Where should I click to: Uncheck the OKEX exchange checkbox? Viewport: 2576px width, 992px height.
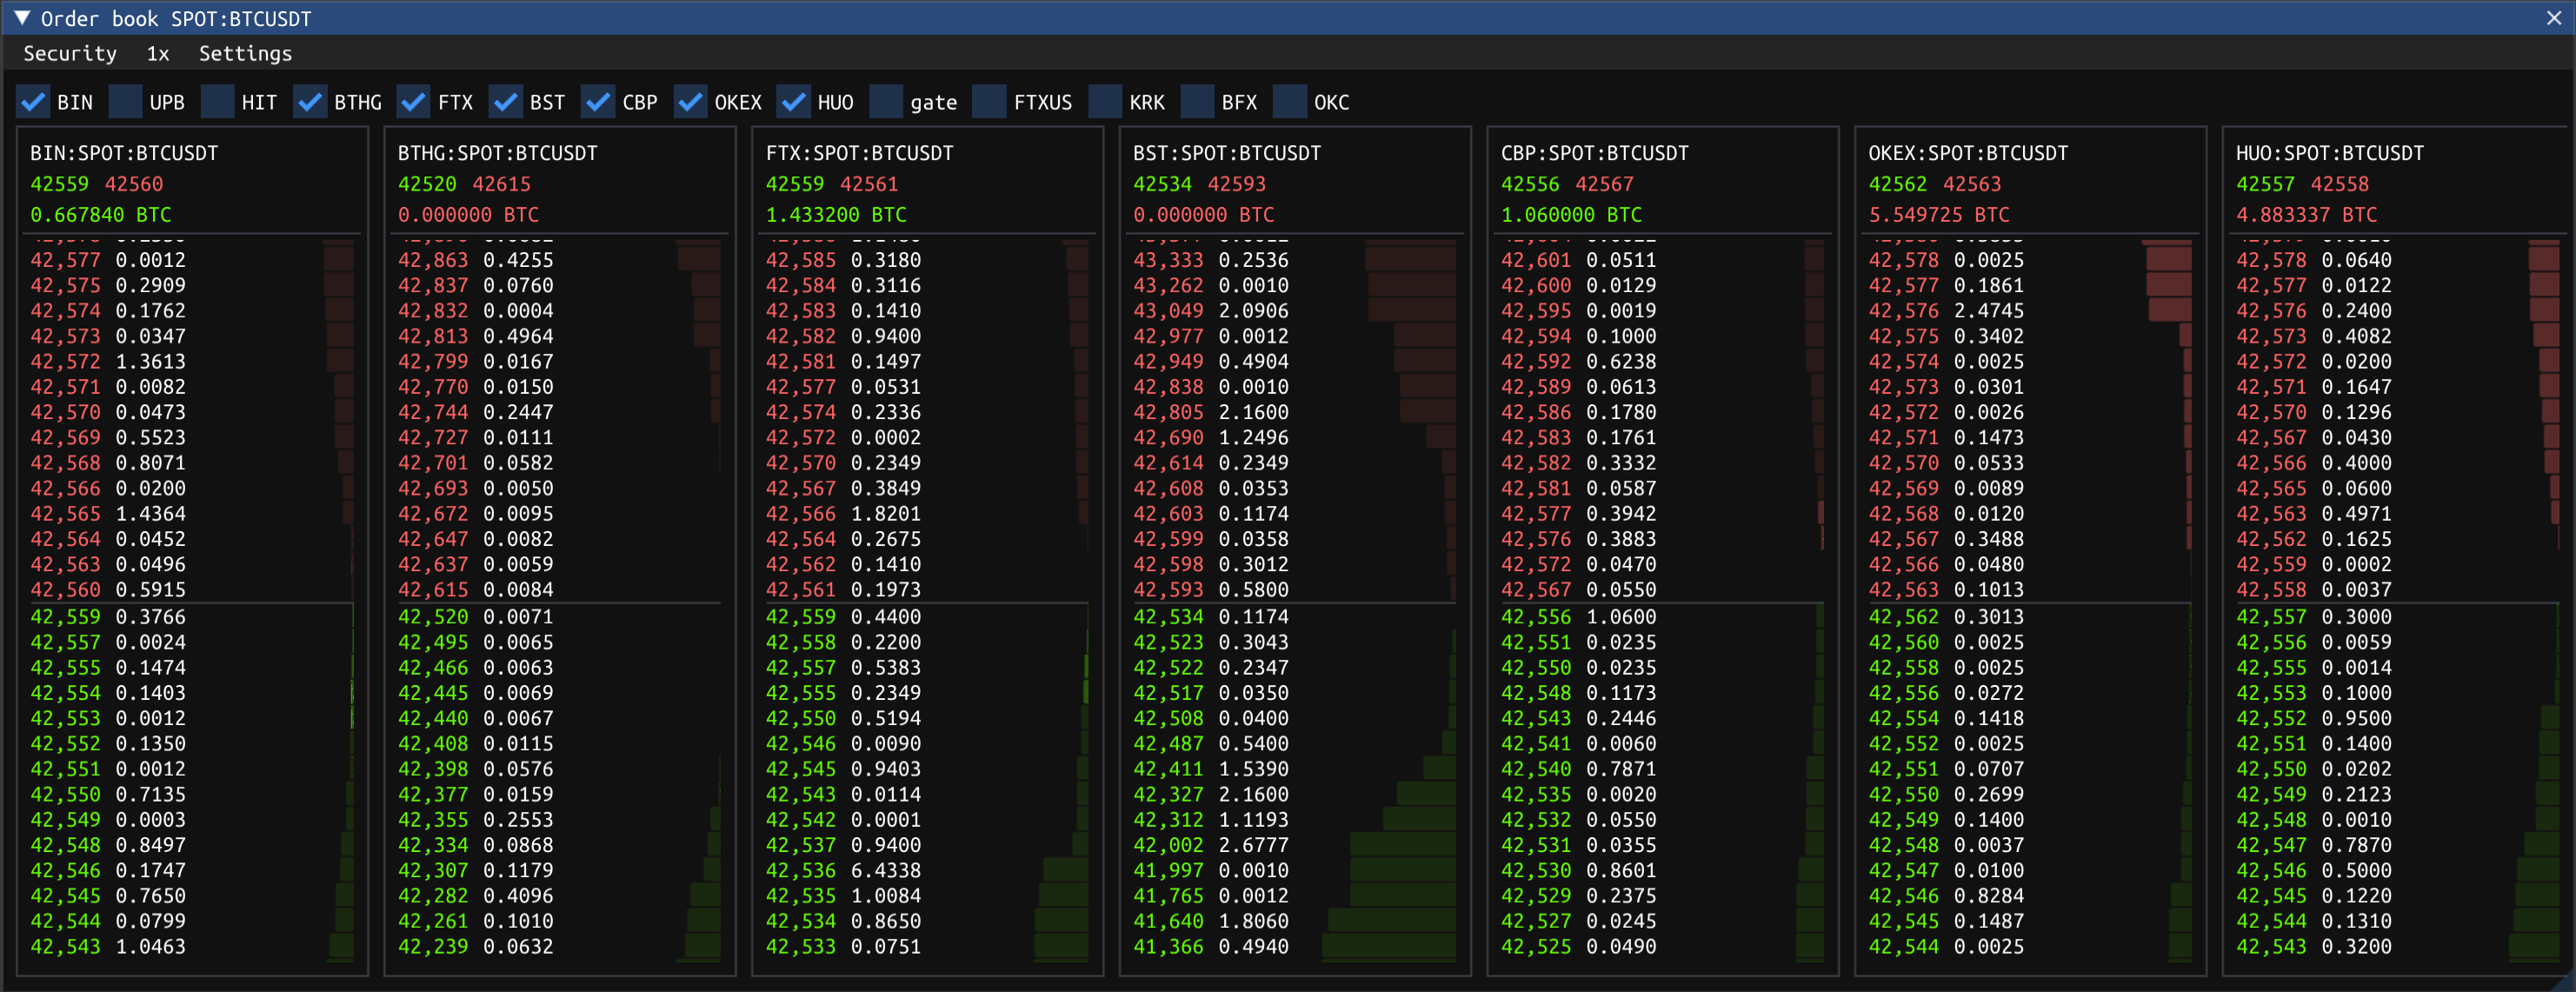(x=690, y=102)
